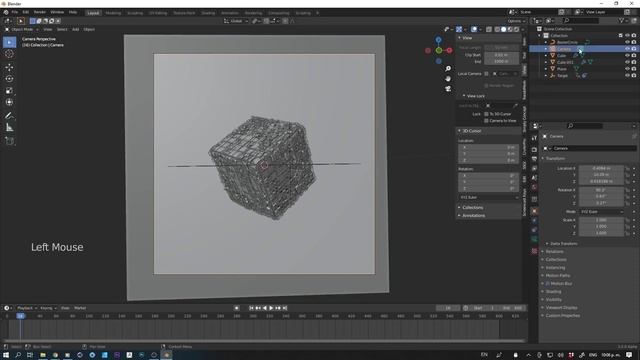Expand the Cube.001 tree item
The image size is (640, 360).
(x=546, y=62)
